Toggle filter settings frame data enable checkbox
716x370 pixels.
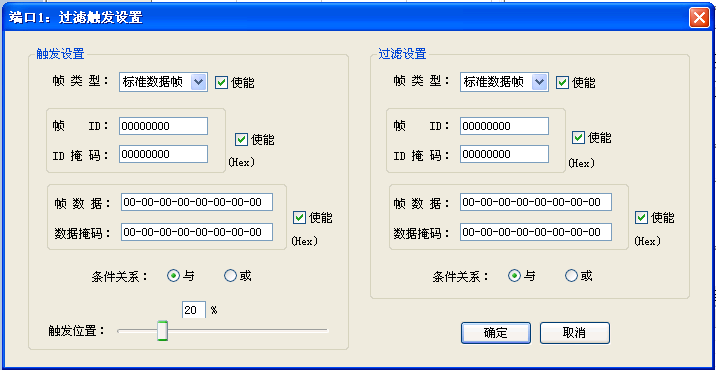point(641,217)
